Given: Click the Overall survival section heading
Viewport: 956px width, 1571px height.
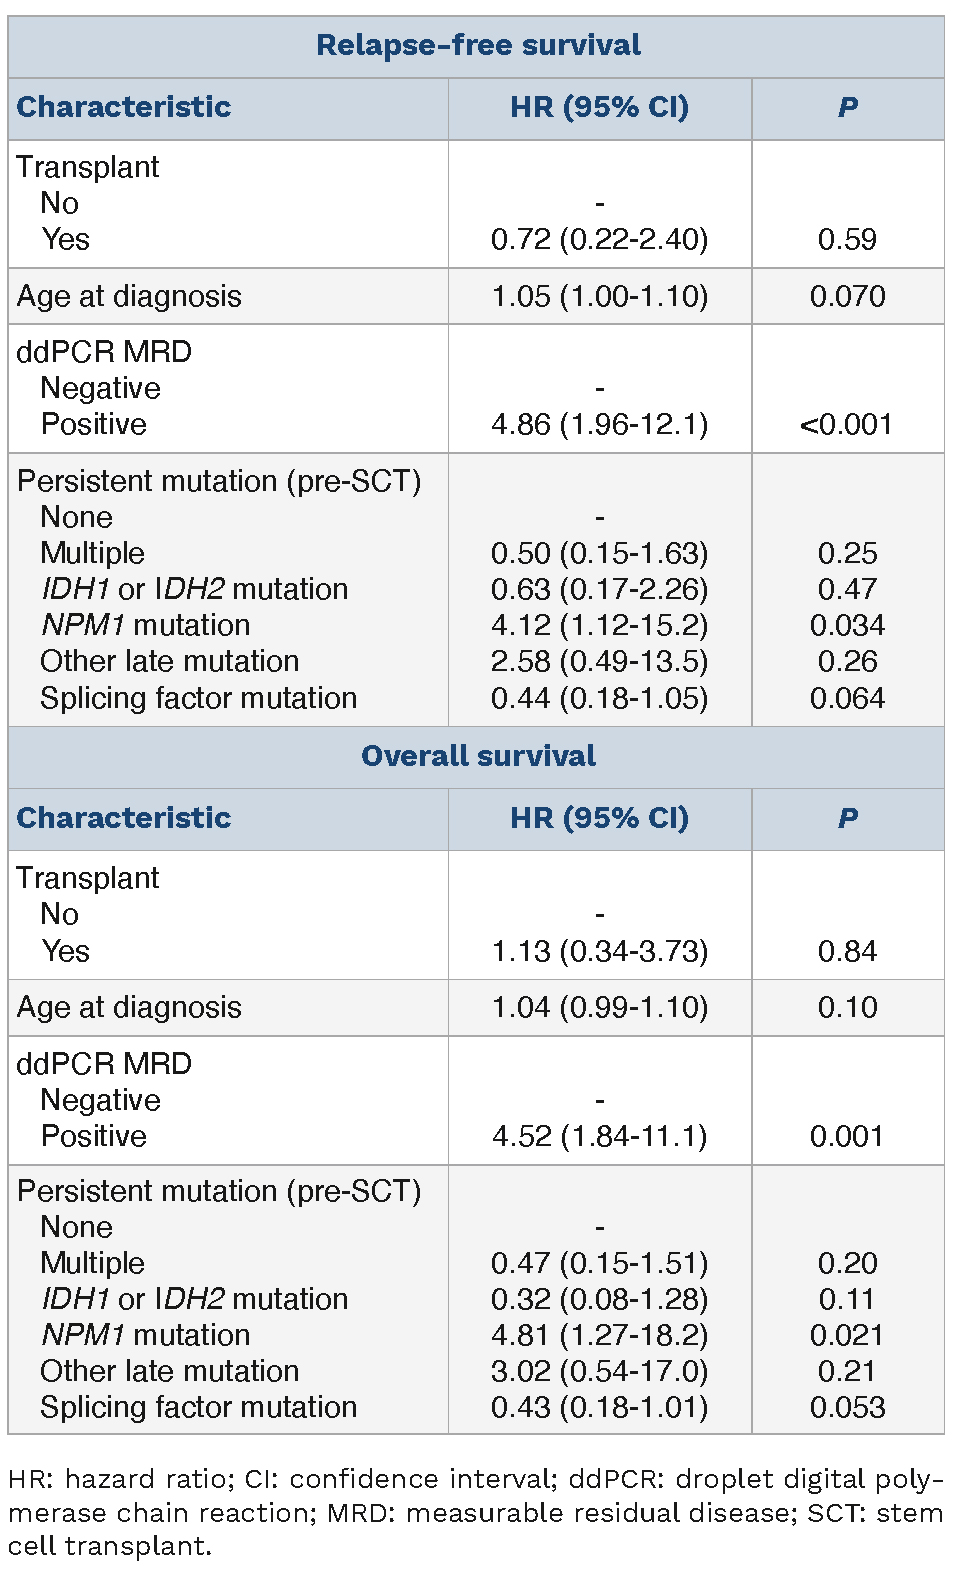Looking at the screenshot, I should (x=478, y=756).
